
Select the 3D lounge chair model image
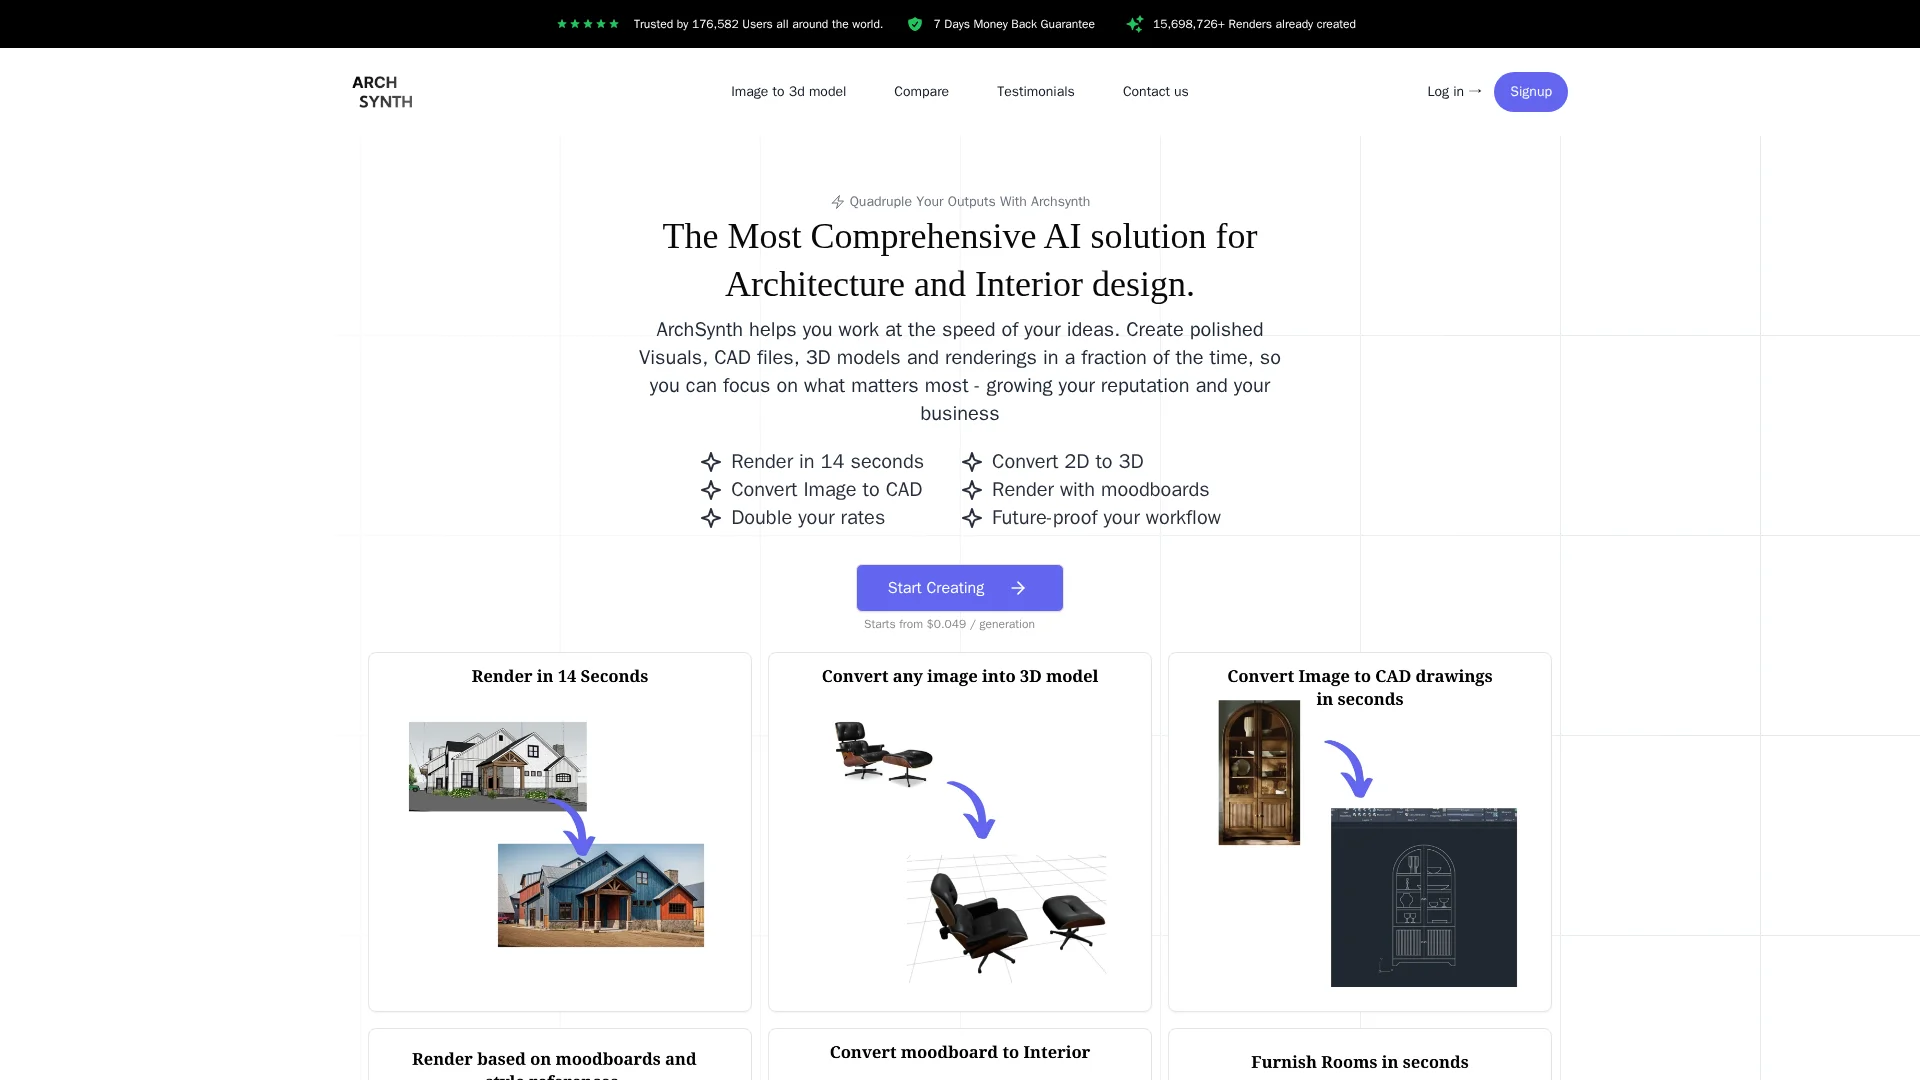click(x=1007, y=918)
